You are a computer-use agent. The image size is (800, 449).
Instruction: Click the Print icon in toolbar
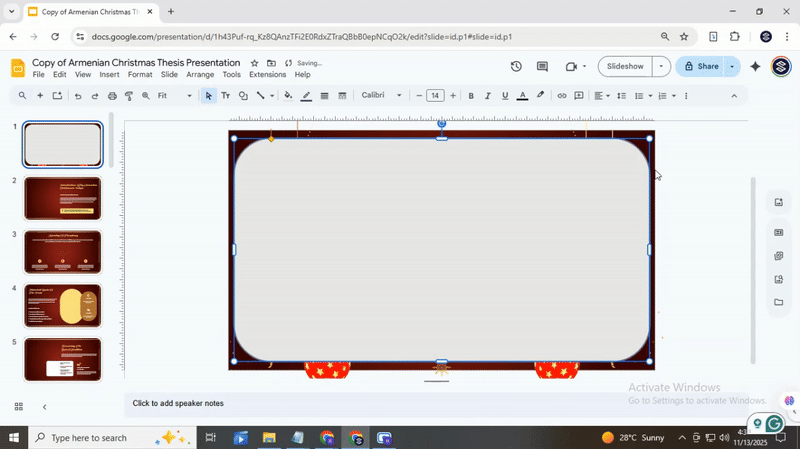112,96
